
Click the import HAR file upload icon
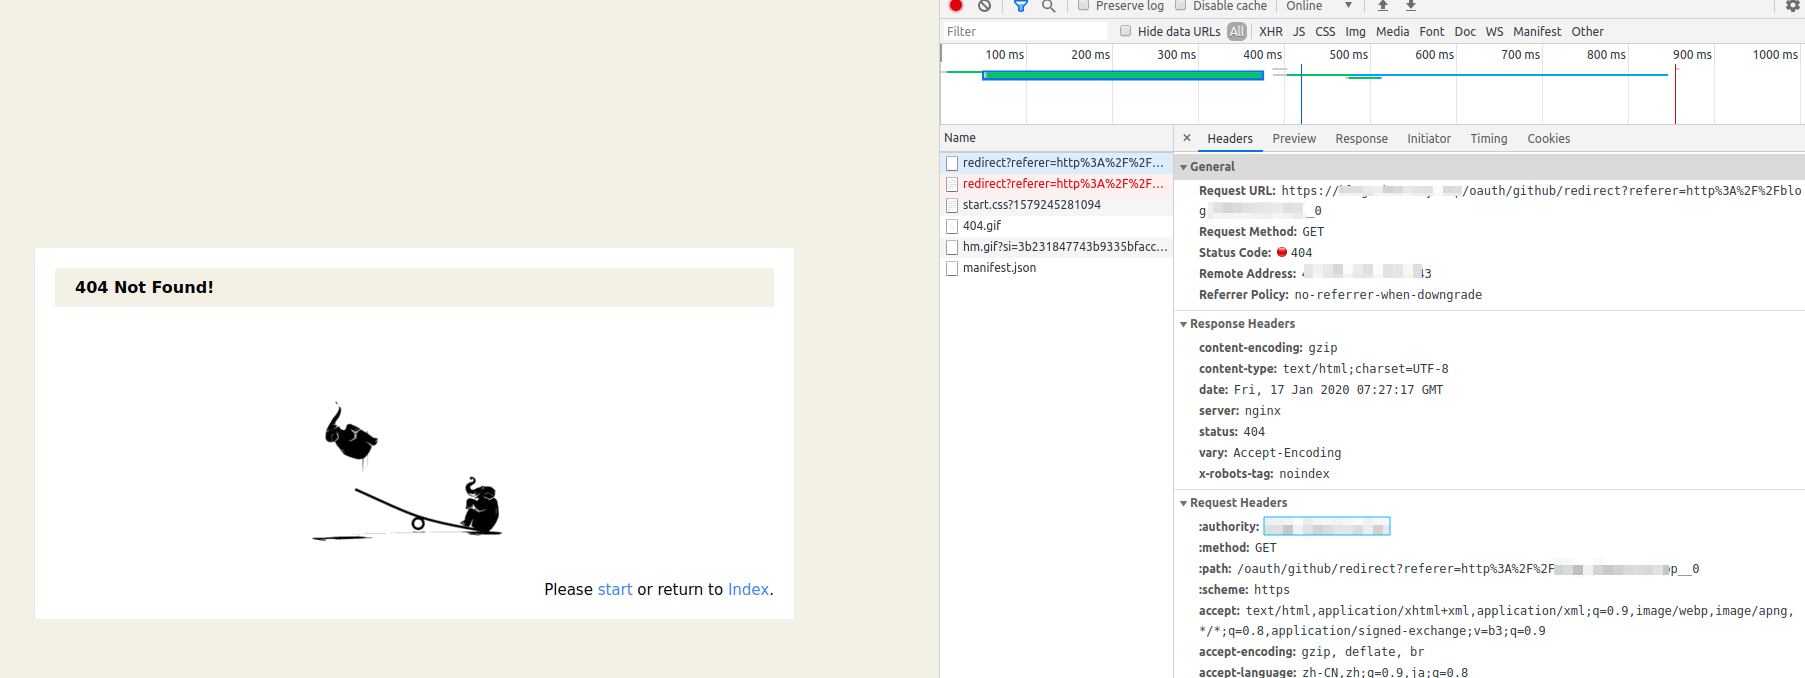point(1383,6)
